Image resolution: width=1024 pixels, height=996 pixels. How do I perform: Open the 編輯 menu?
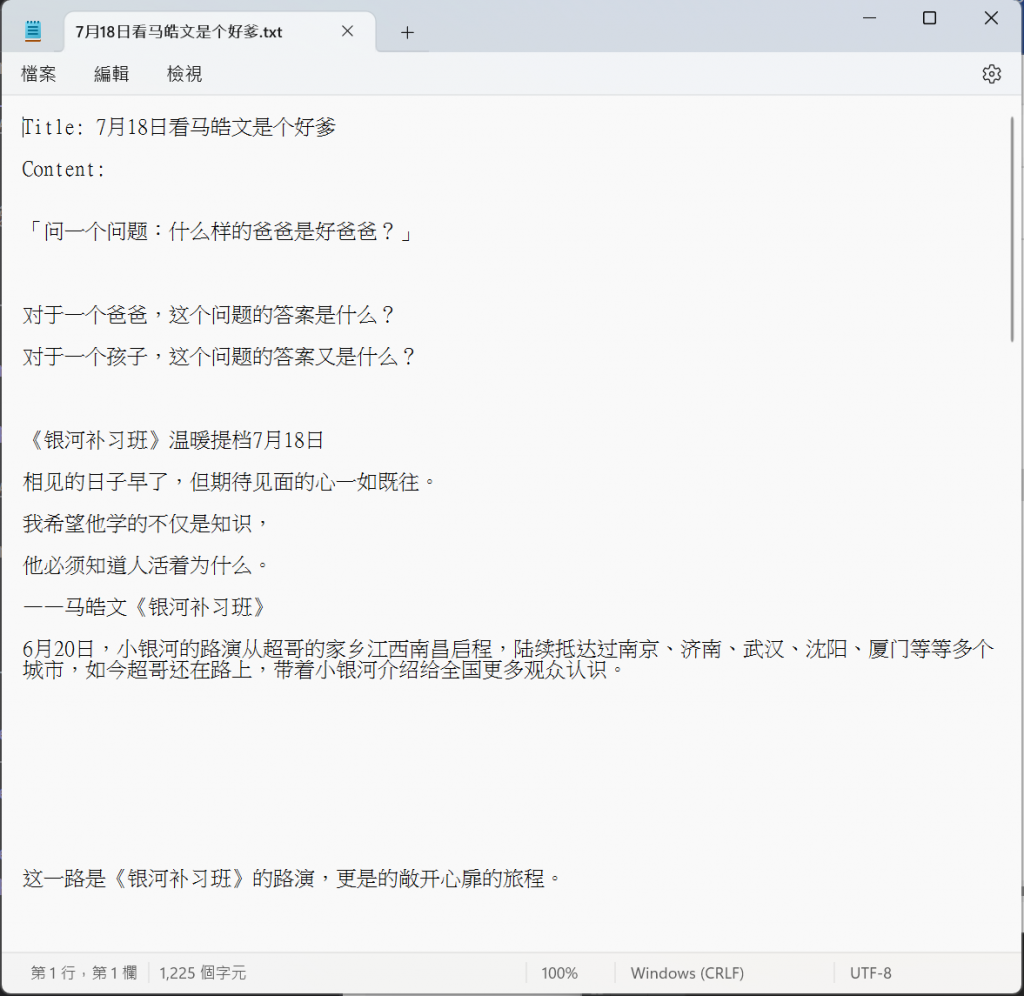coord(112,74)
